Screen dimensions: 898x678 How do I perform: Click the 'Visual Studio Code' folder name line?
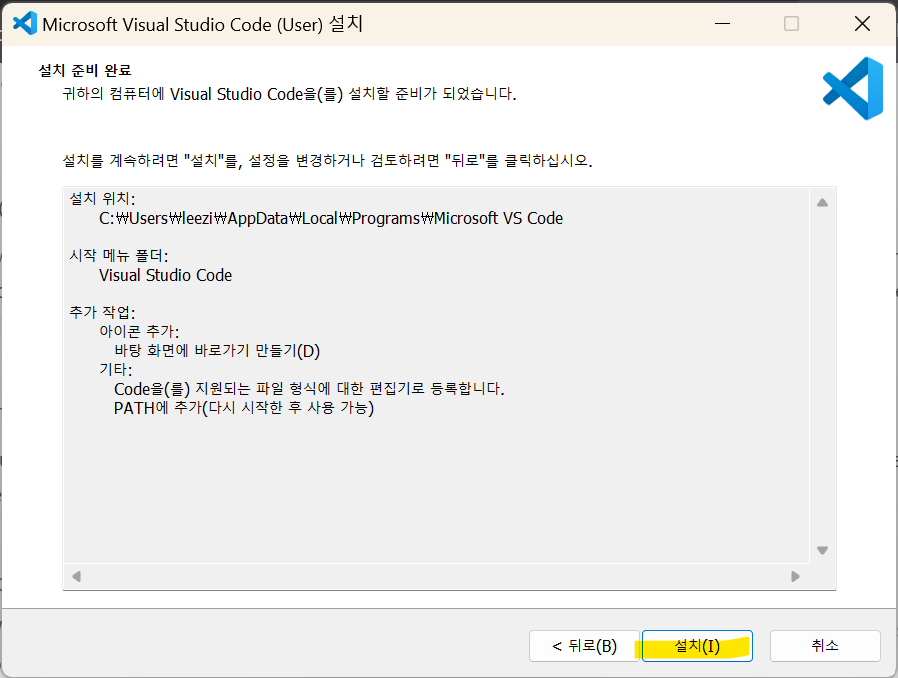pyautogui.click(x=166, y=275)
